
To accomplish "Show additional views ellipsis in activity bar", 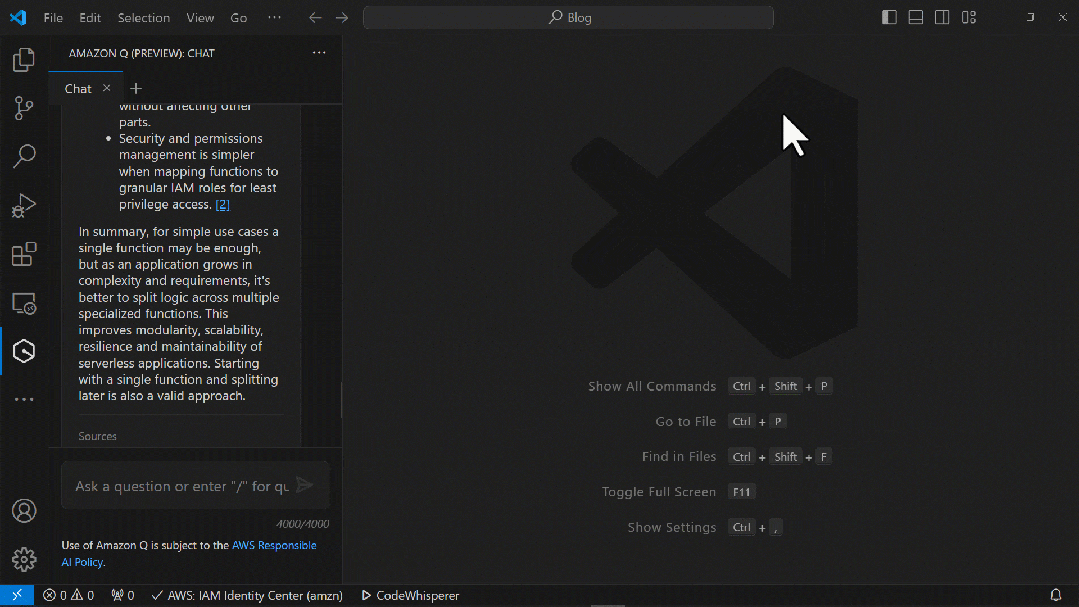I will click(23, 399).
